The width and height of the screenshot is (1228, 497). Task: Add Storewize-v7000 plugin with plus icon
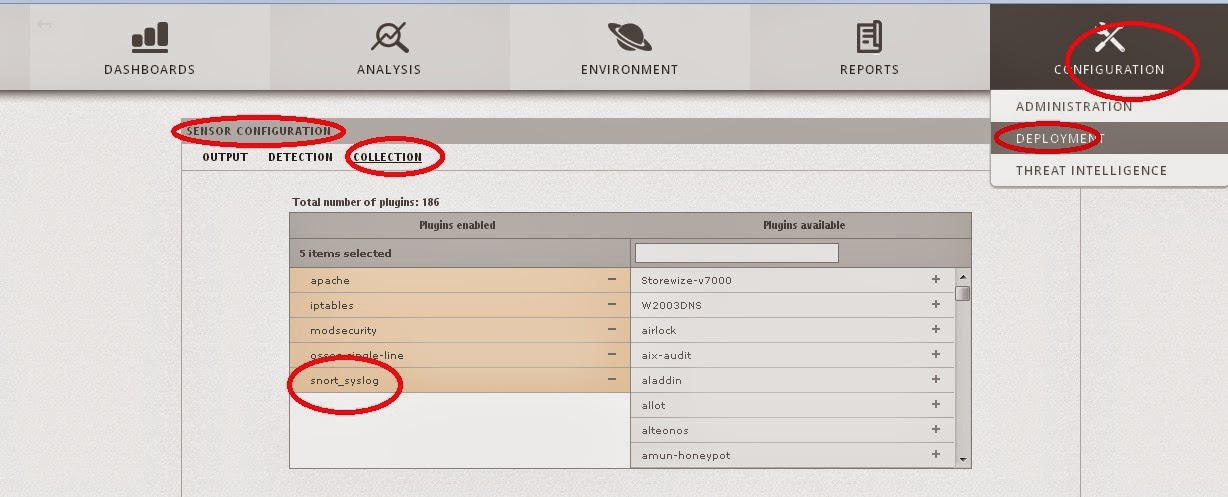(x=936, y=280)
